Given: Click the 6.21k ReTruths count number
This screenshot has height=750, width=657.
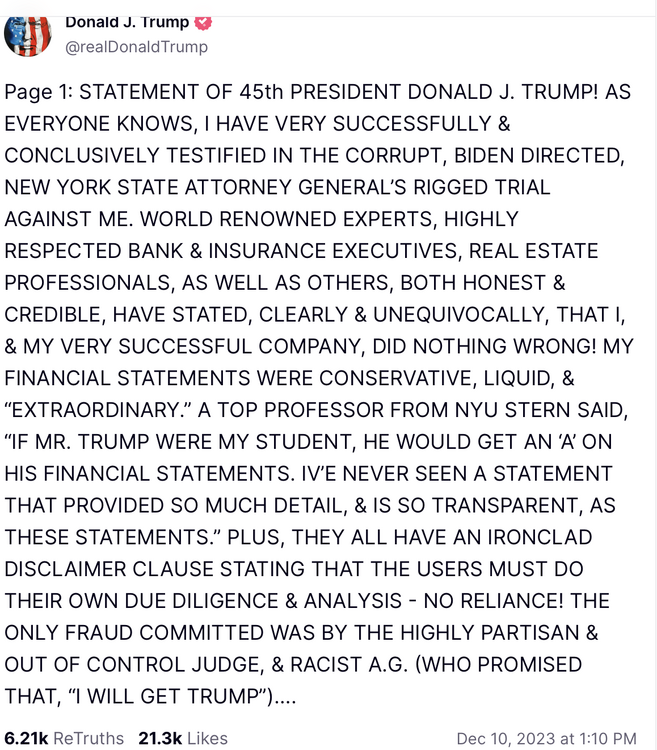Looking at the screenshot, I should 26,738.
